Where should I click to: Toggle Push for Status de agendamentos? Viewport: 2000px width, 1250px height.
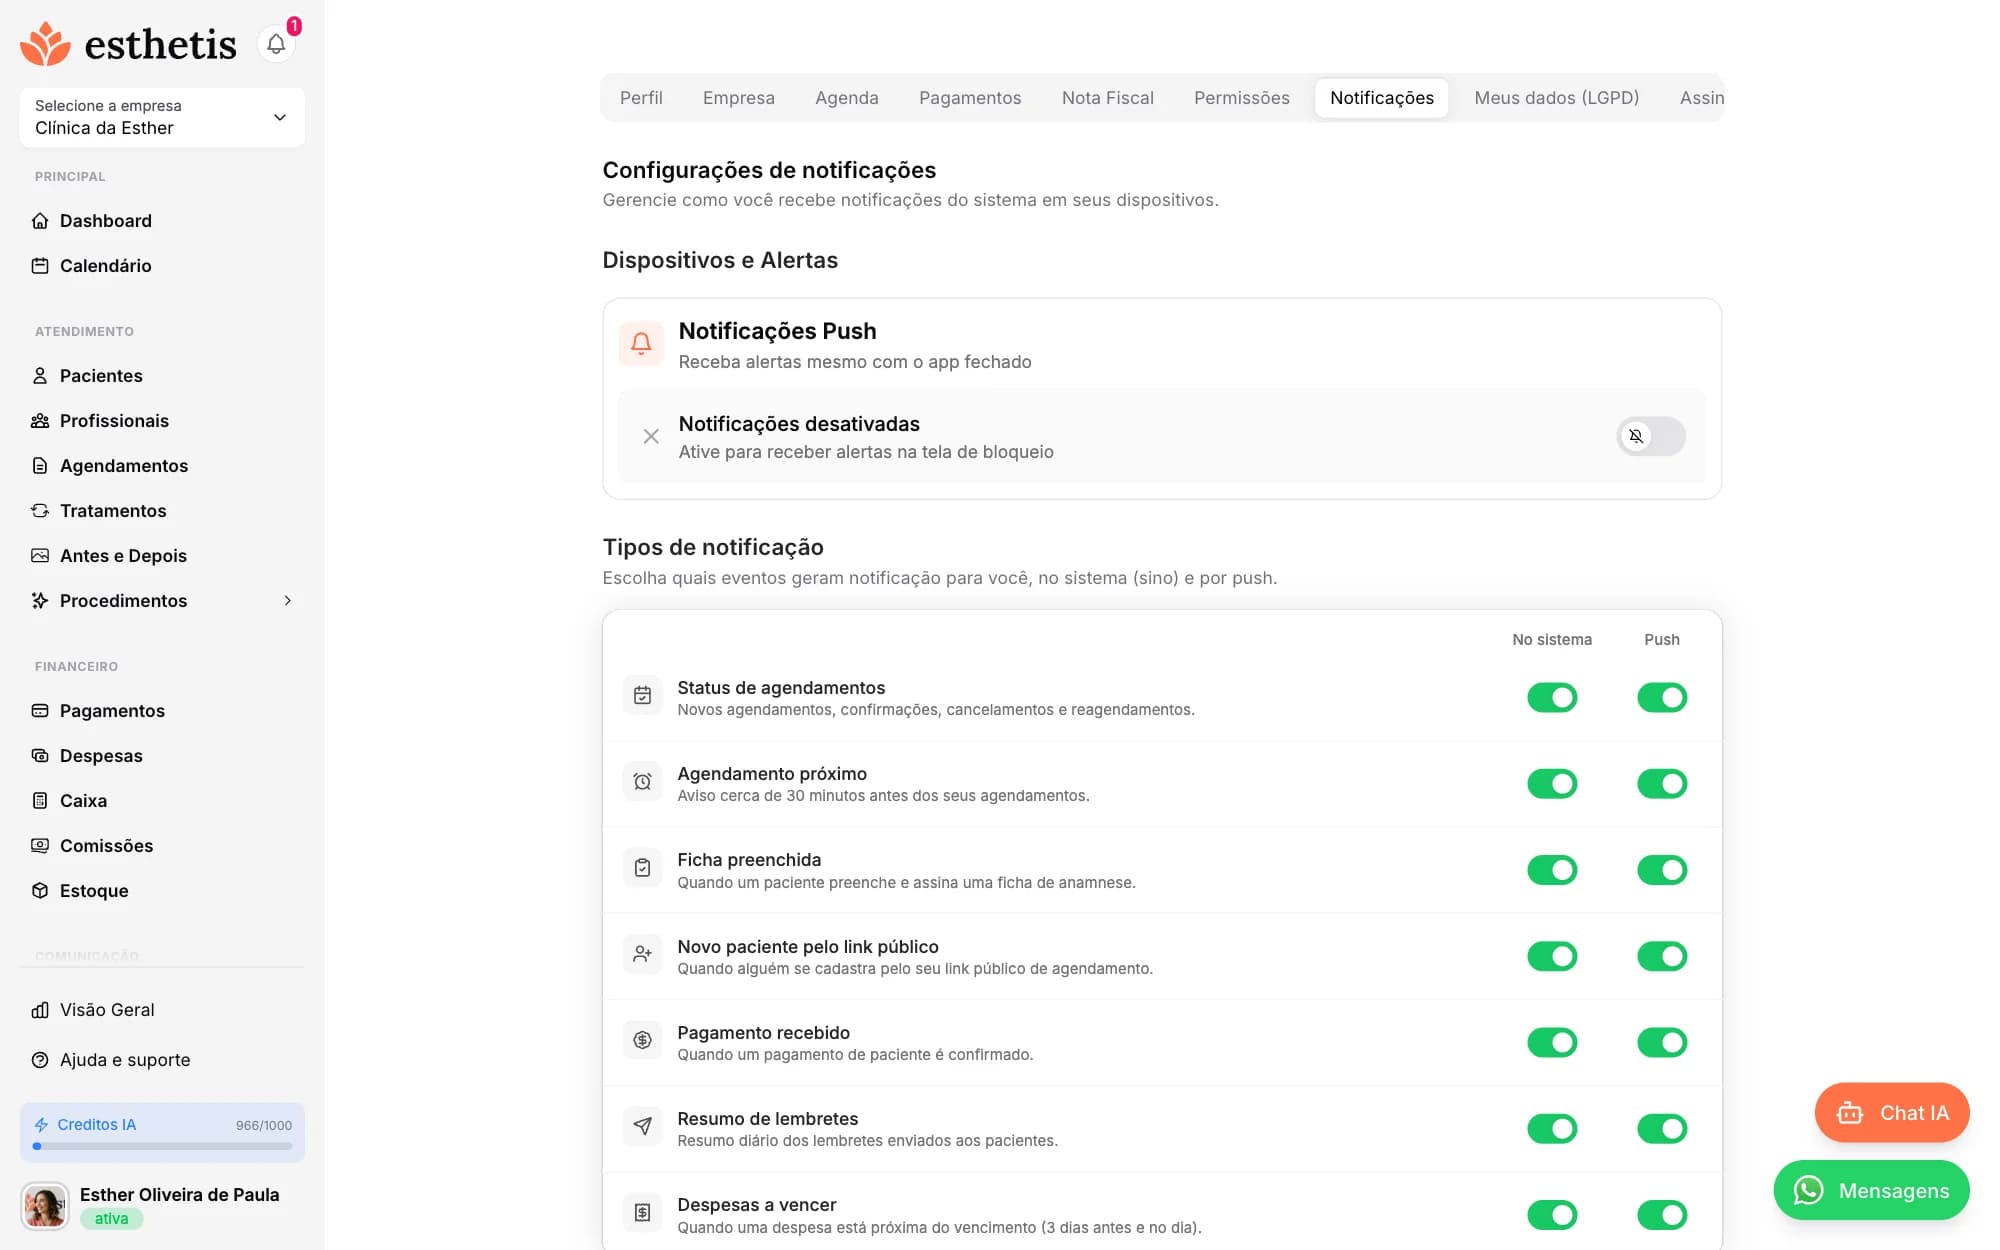click(x=1662, y=698)
